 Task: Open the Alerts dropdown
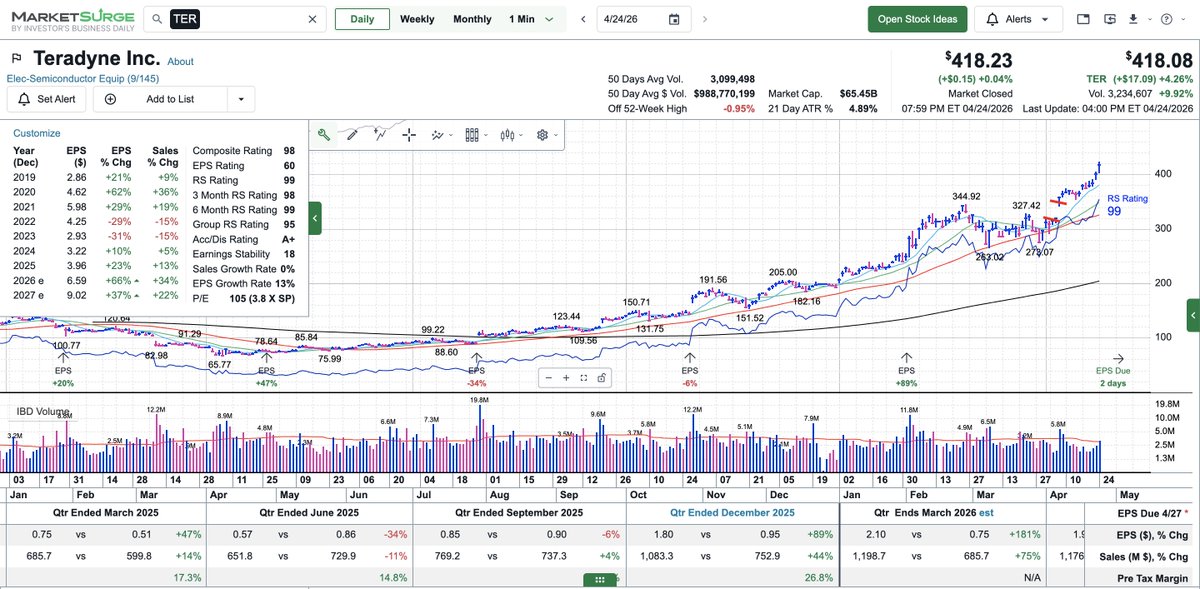[x=1018, y=19]
